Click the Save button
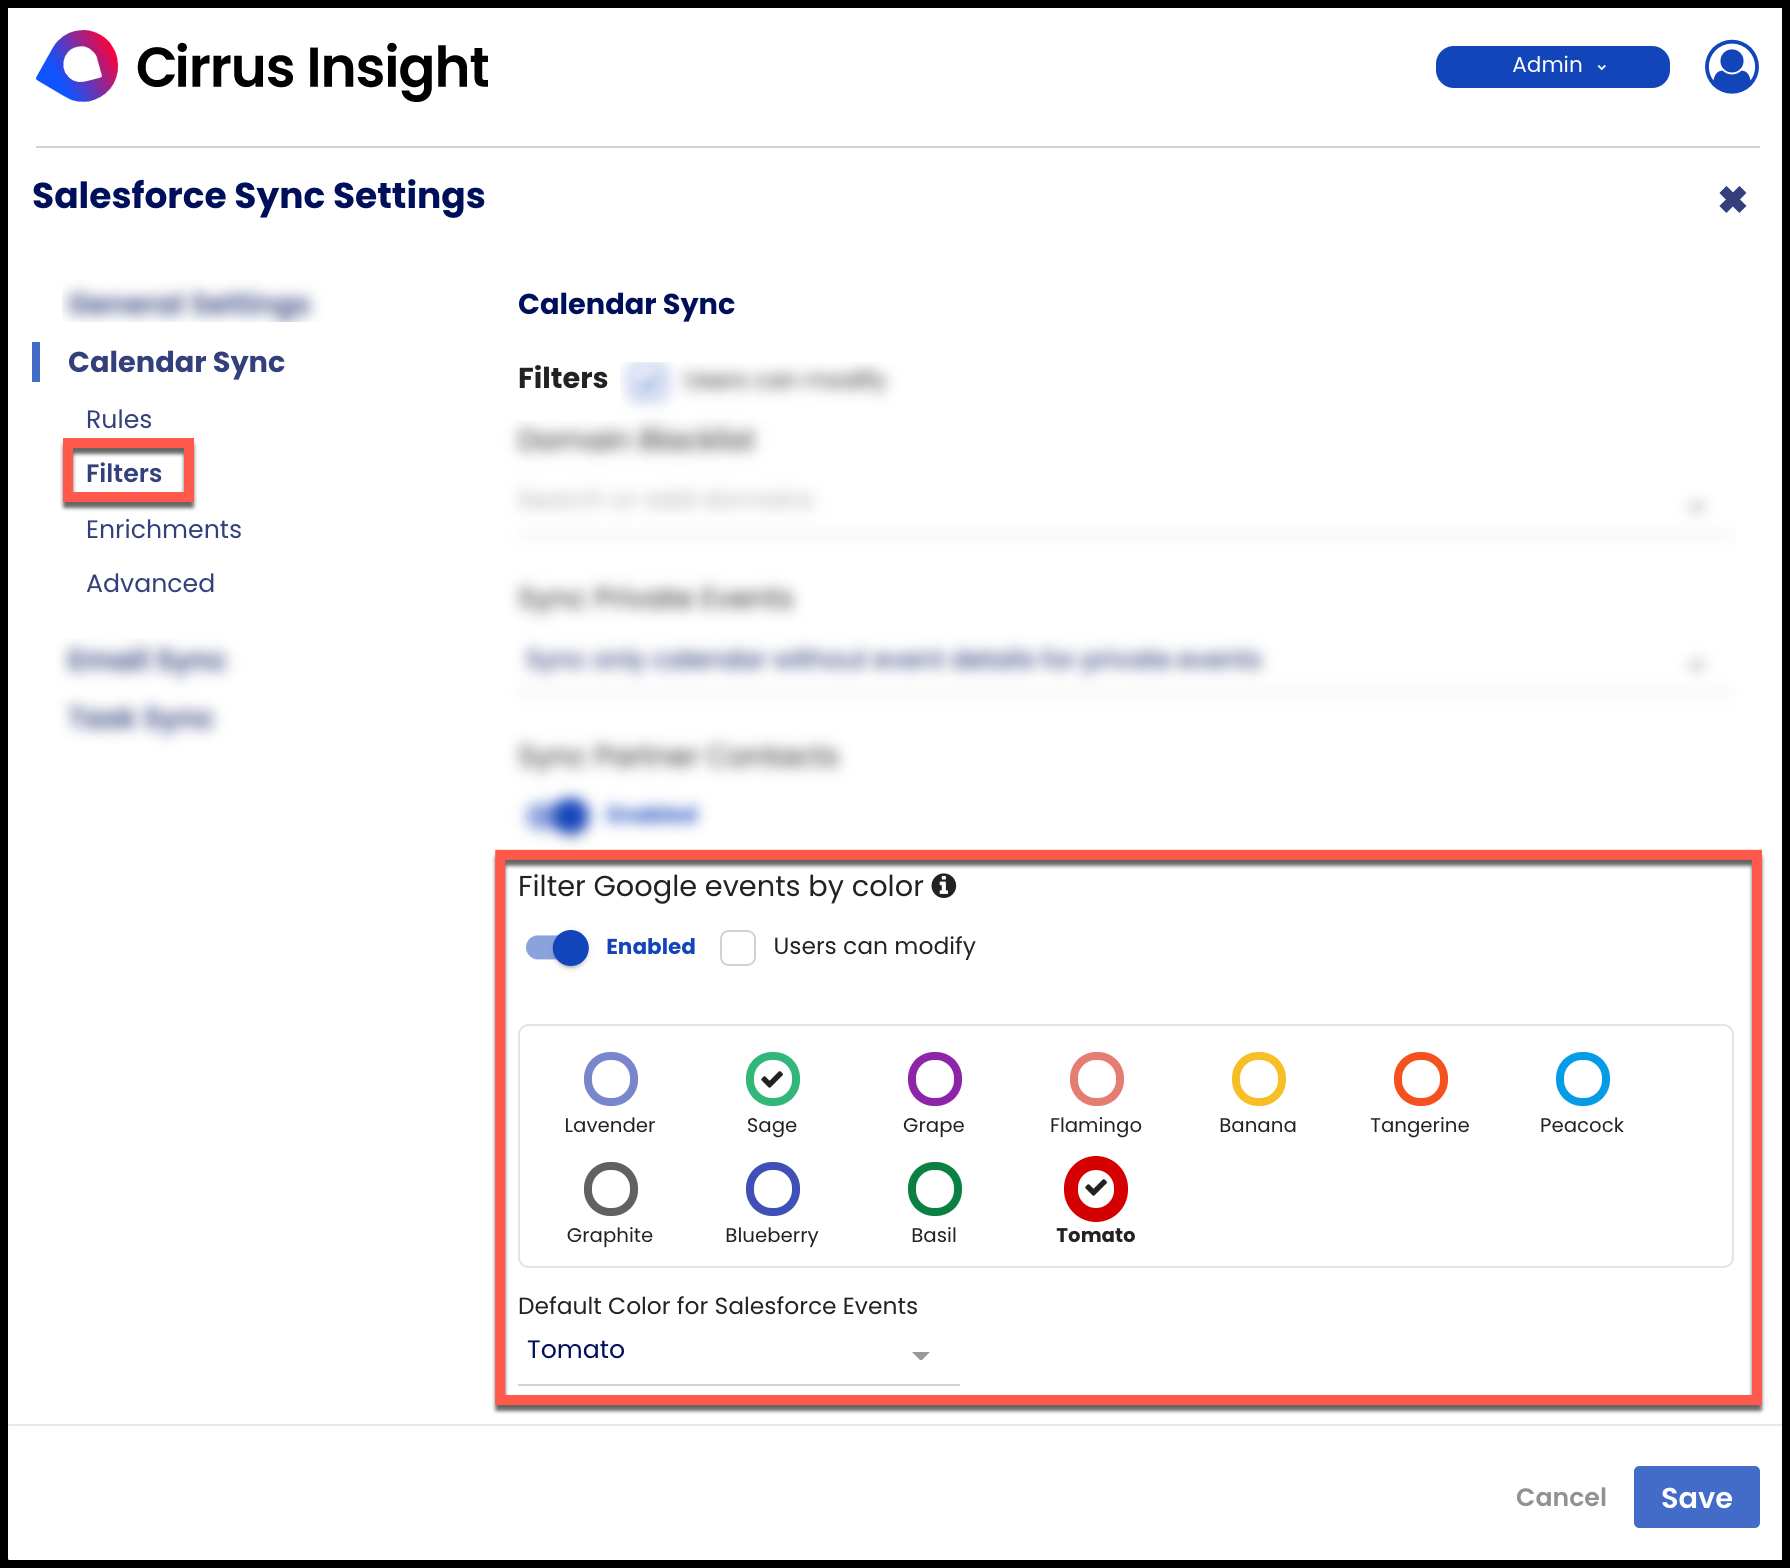Image resolution: width=1790 pixels, height=1568 pixels. 1696,1497
